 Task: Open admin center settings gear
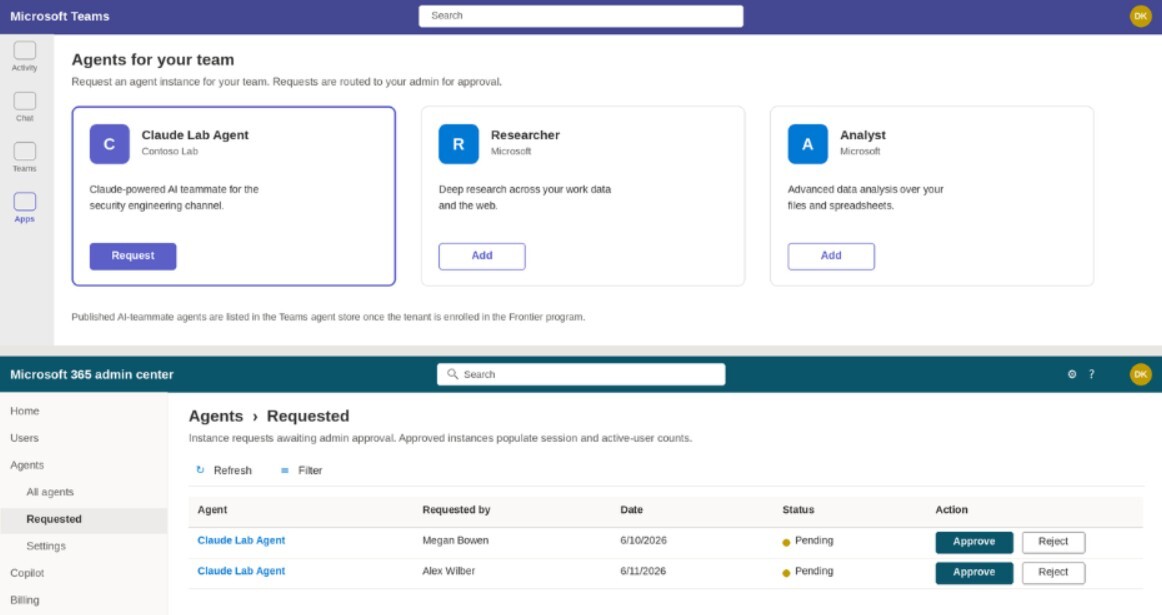point(1072,374)
